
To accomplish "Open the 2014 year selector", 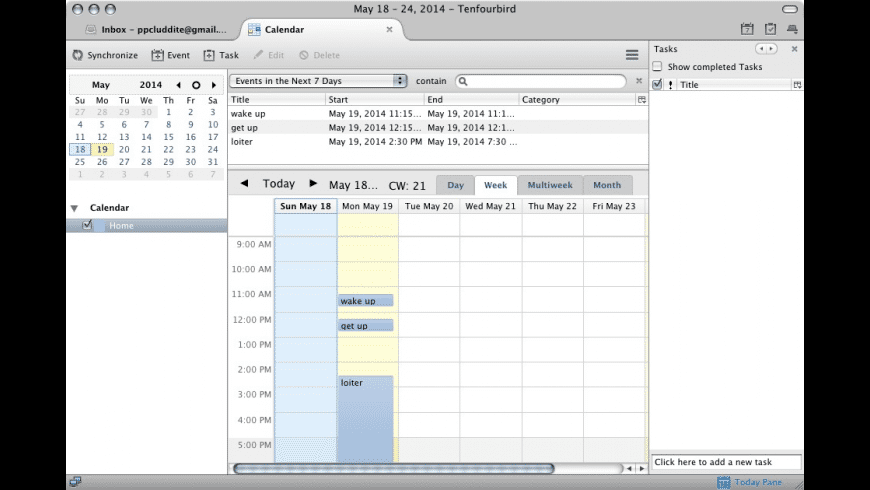I will coord(150,85).
